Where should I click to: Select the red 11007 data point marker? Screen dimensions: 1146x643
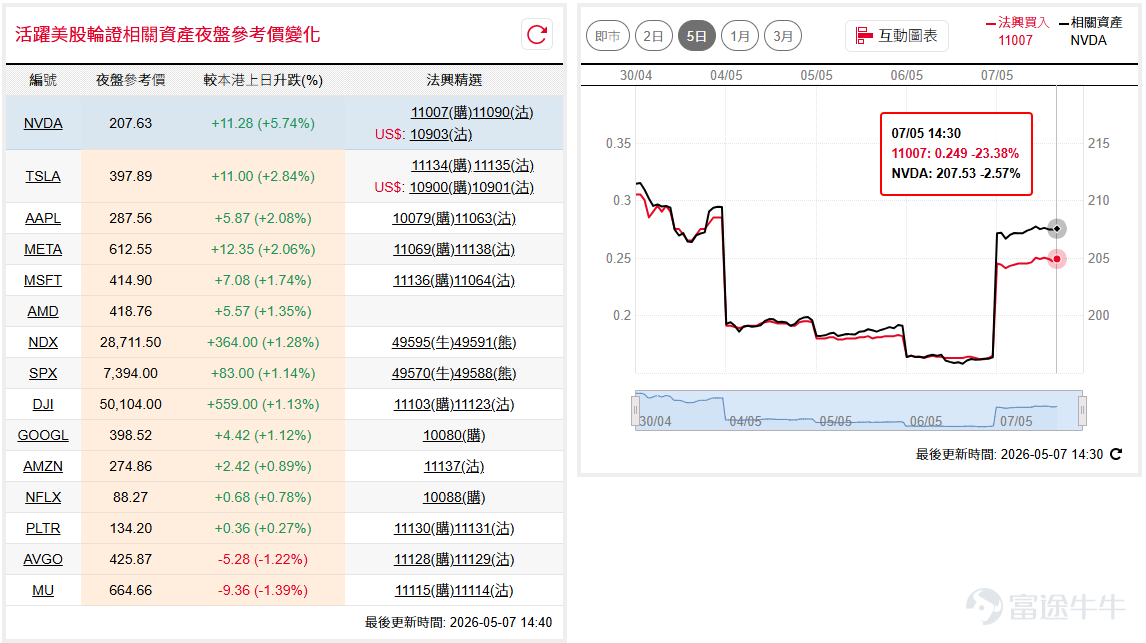point(1057,259)
